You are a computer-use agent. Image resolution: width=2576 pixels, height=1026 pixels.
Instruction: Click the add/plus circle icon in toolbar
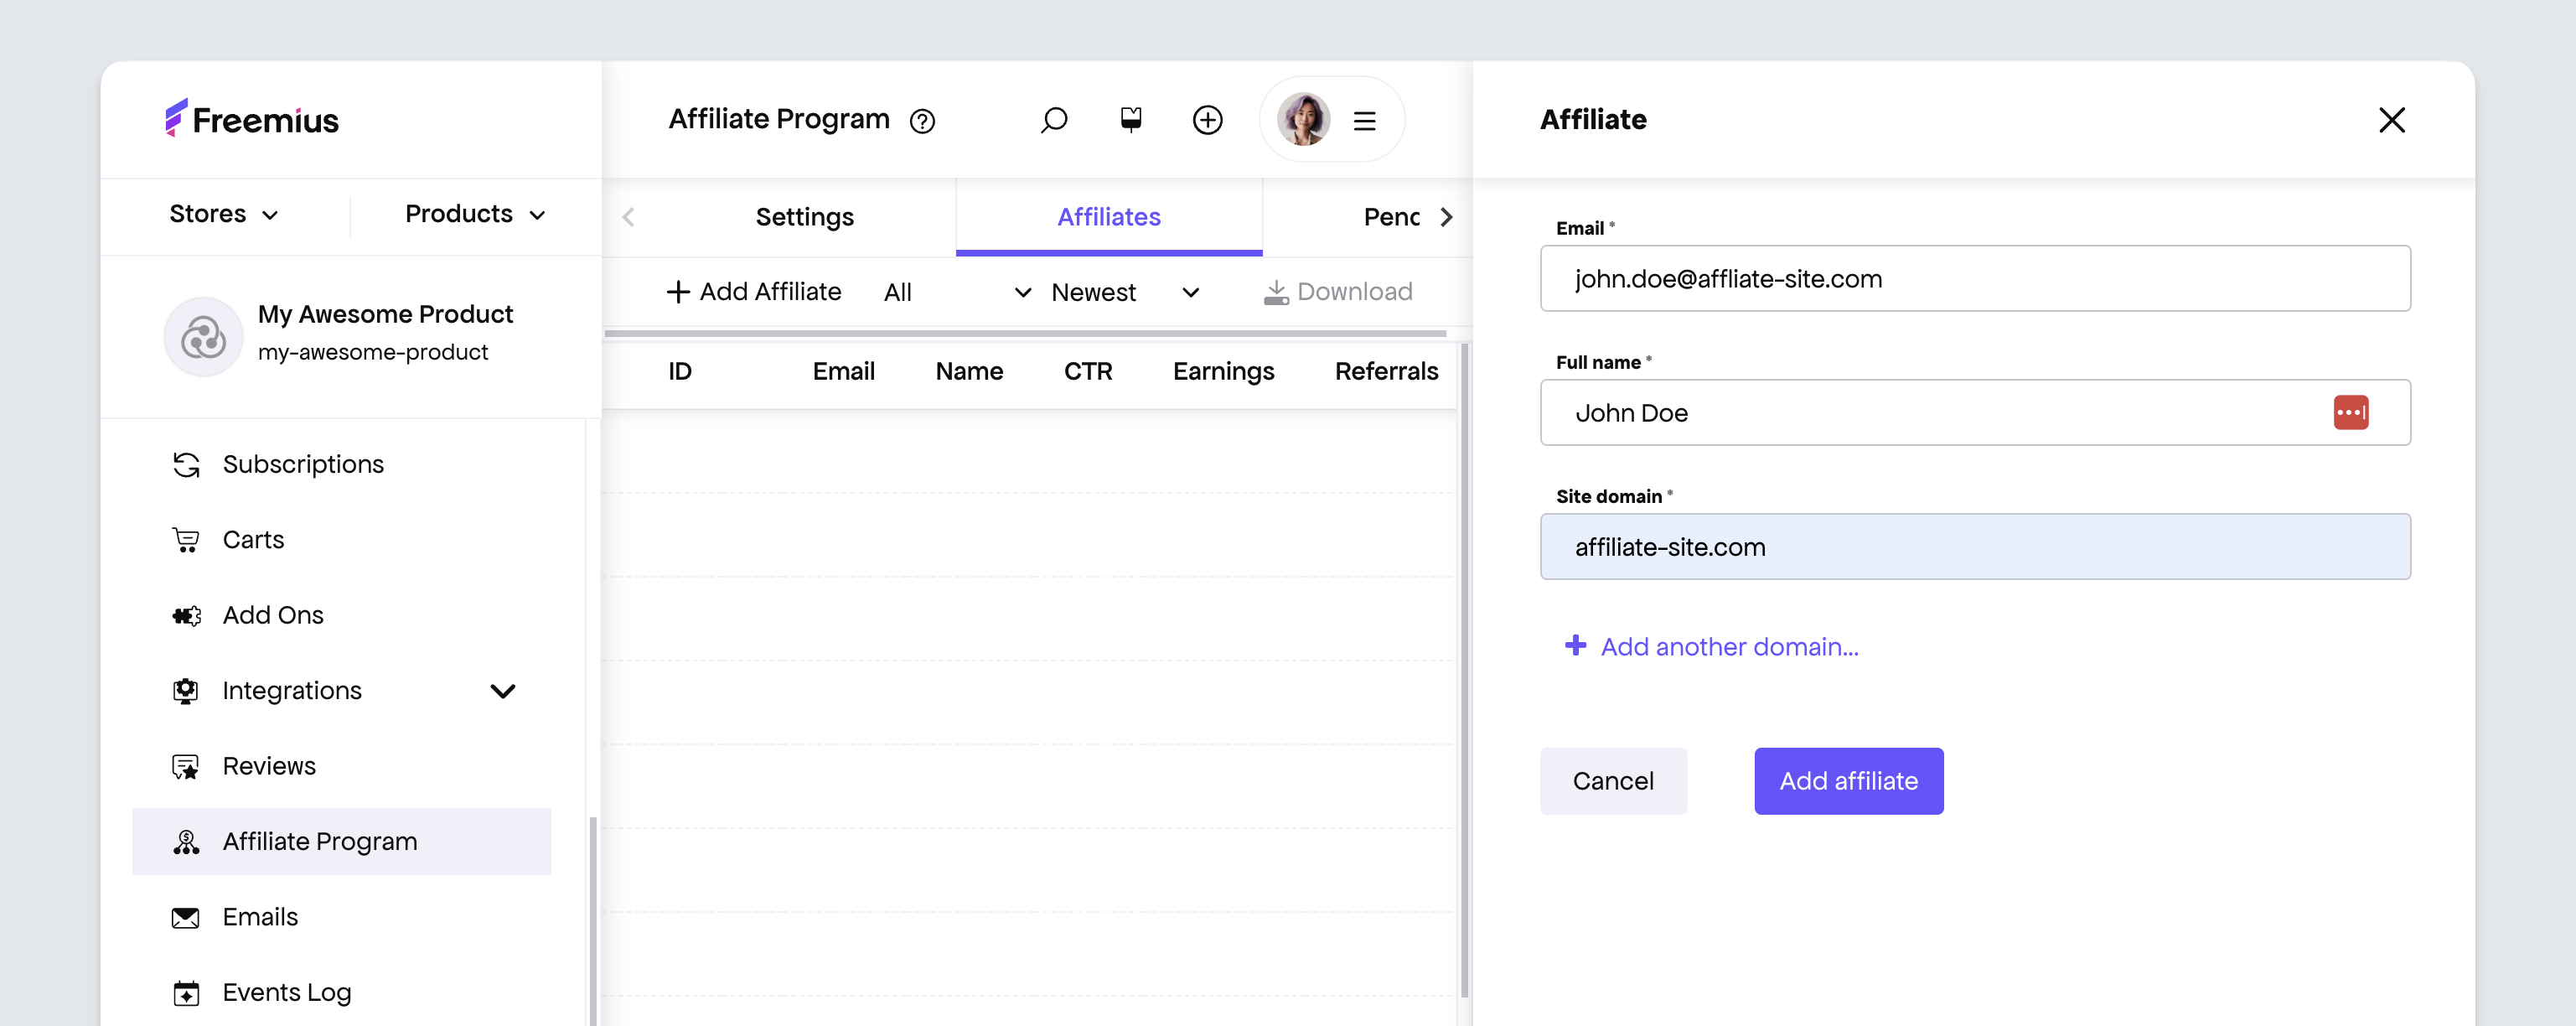[1209, 118]
